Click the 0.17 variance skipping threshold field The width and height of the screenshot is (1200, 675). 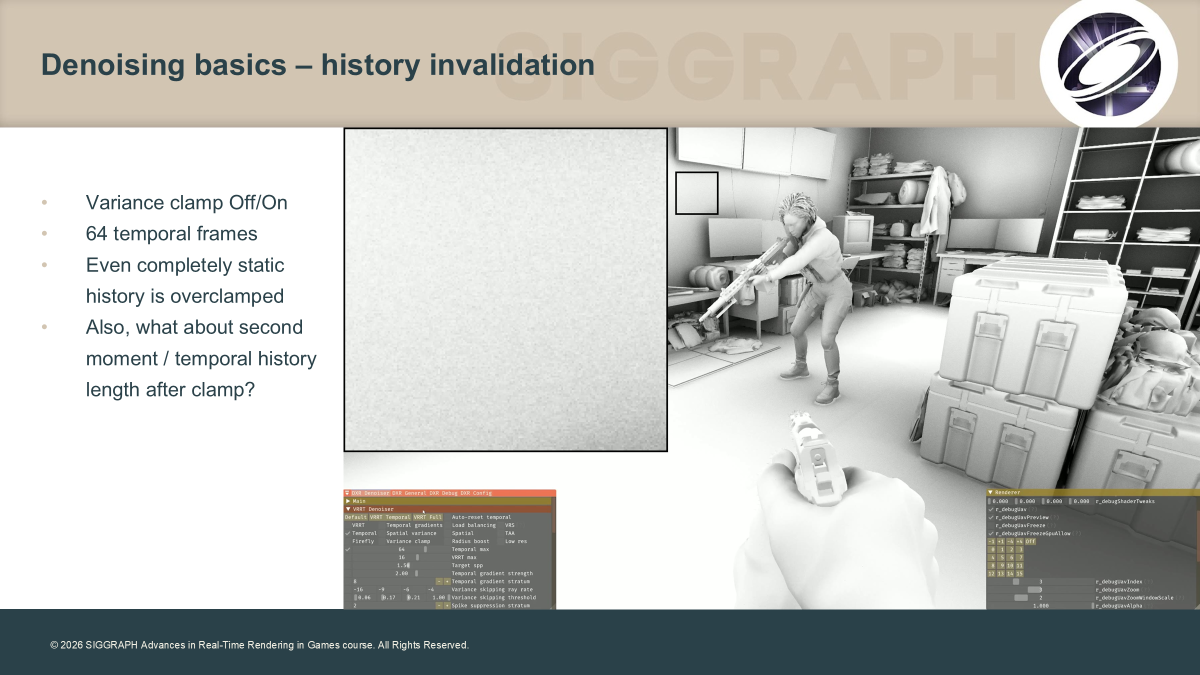click(x=390, y=597)
